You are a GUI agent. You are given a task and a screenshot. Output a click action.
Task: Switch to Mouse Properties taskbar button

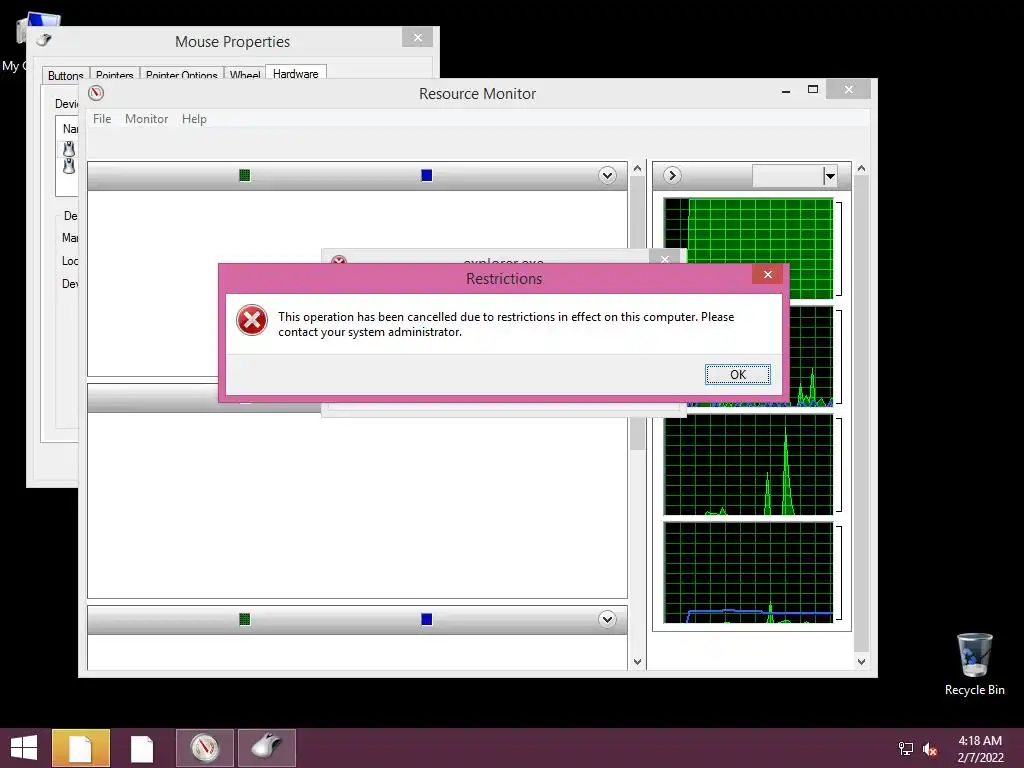[x=266, y=748]
